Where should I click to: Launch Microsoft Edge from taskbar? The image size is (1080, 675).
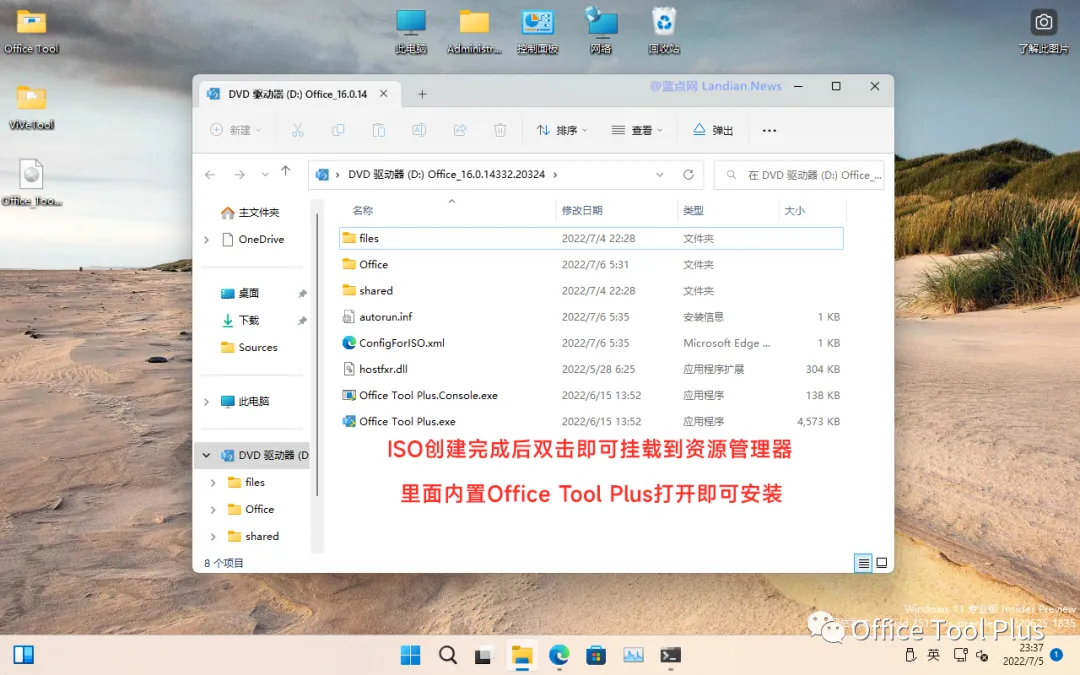click(x=559, y=655)
